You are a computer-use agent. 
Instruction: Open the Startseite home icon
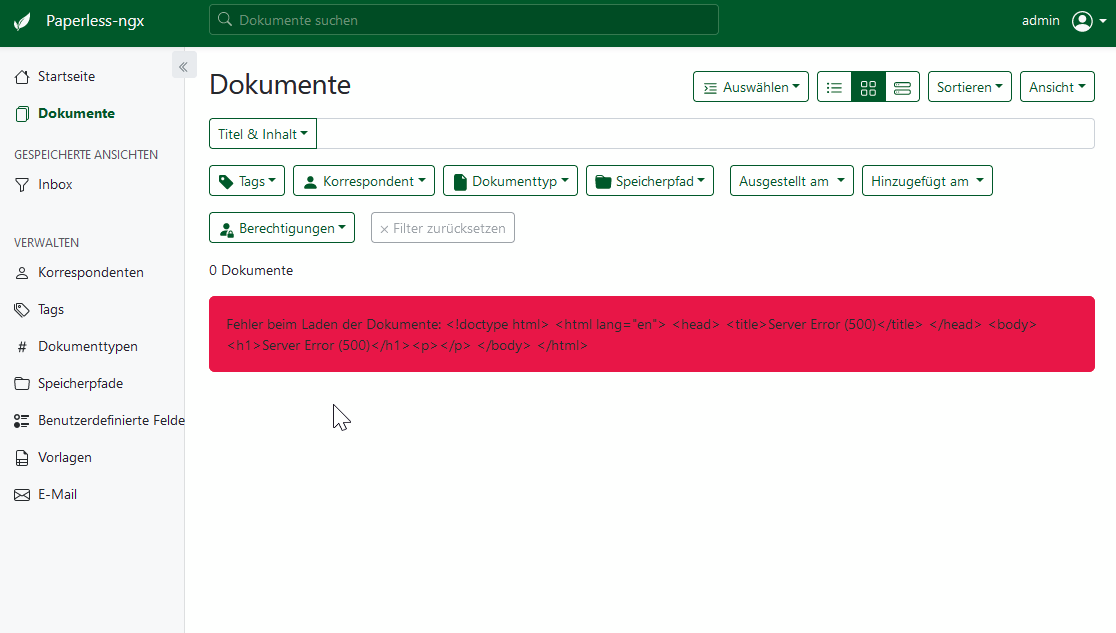[x=21, y=76]
